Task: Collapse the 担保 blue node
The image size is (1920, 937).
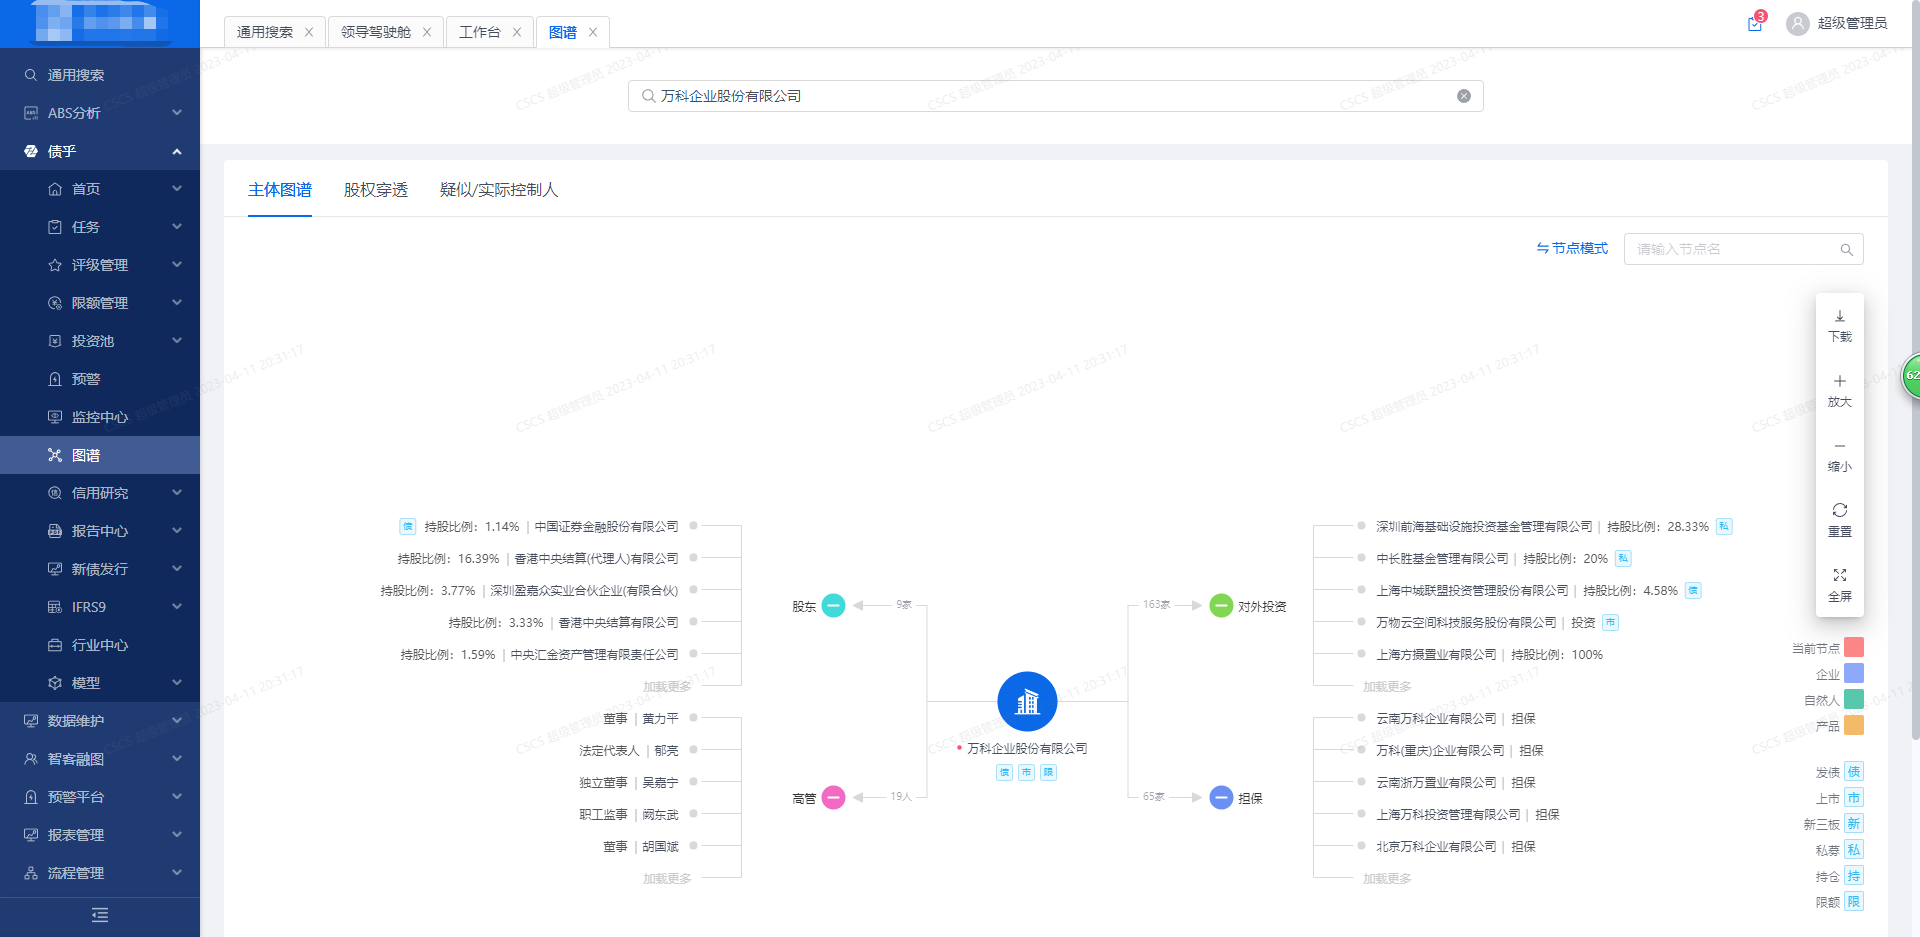Action: click(1221, 798)
